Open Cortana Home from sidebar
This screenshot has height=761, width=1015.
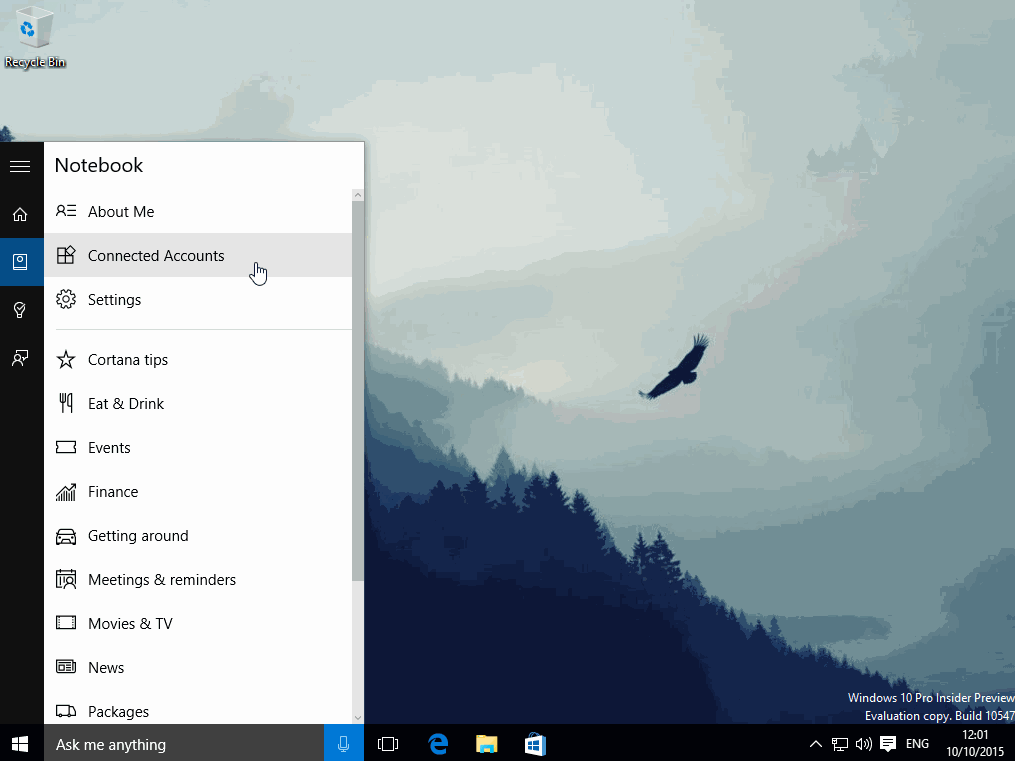[x=20, y=214]
